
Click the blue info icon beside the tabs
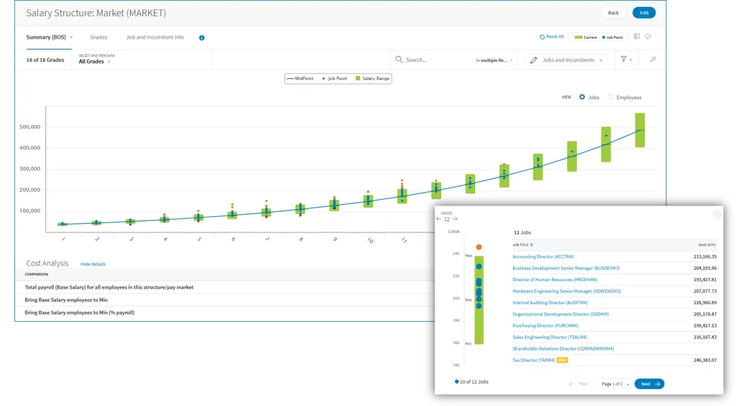(202, 38)
